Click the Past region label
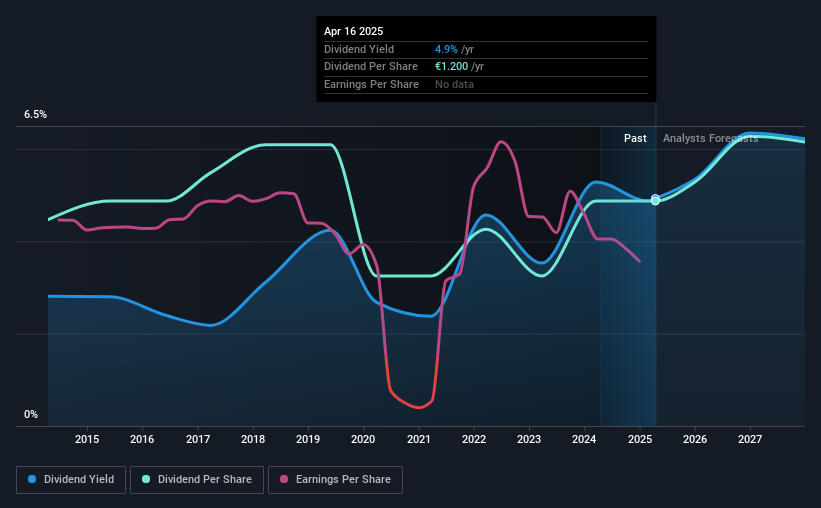This screenshot has height=508, width=821. 635,138
